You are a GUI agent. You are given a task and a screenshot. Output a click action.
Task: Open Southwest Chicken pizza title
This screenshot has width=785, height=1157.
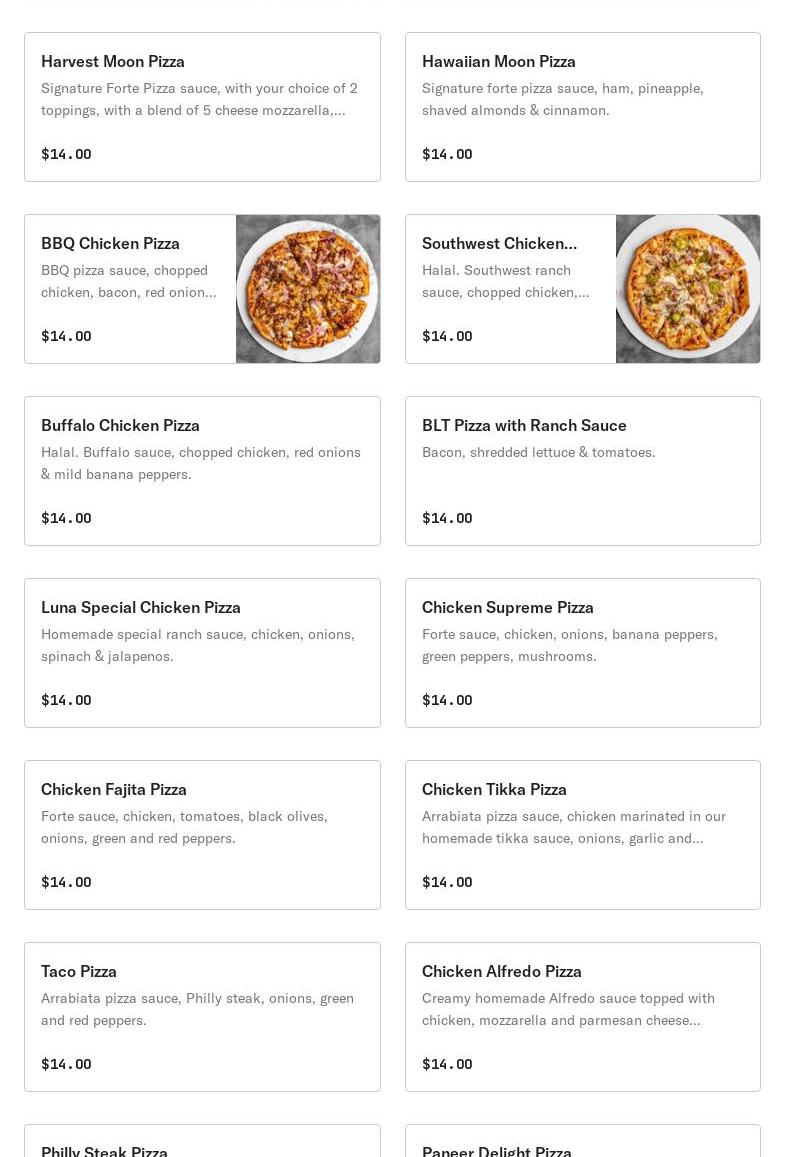pyautogui.click(x=499, y=244)
